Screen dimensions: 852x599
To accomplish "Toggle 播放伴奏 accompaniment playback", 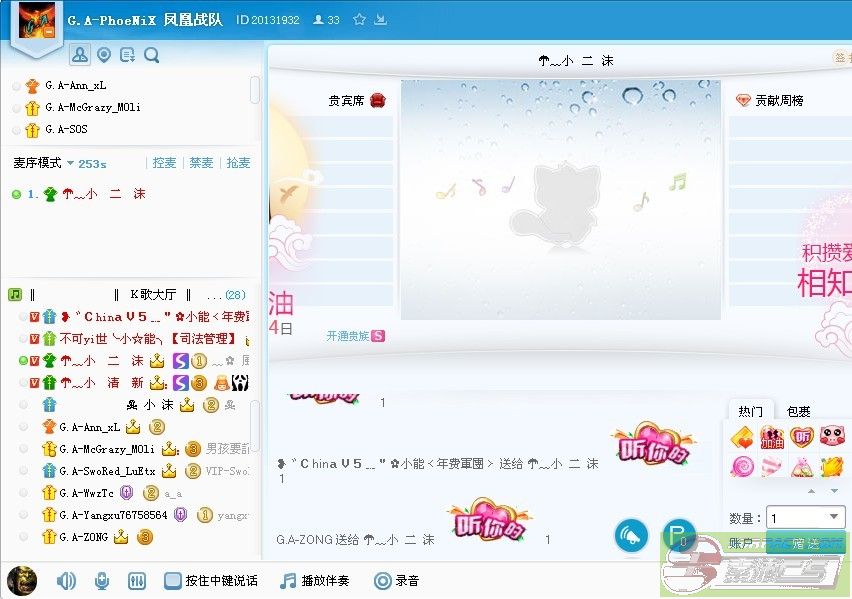I will coord(288,581).
